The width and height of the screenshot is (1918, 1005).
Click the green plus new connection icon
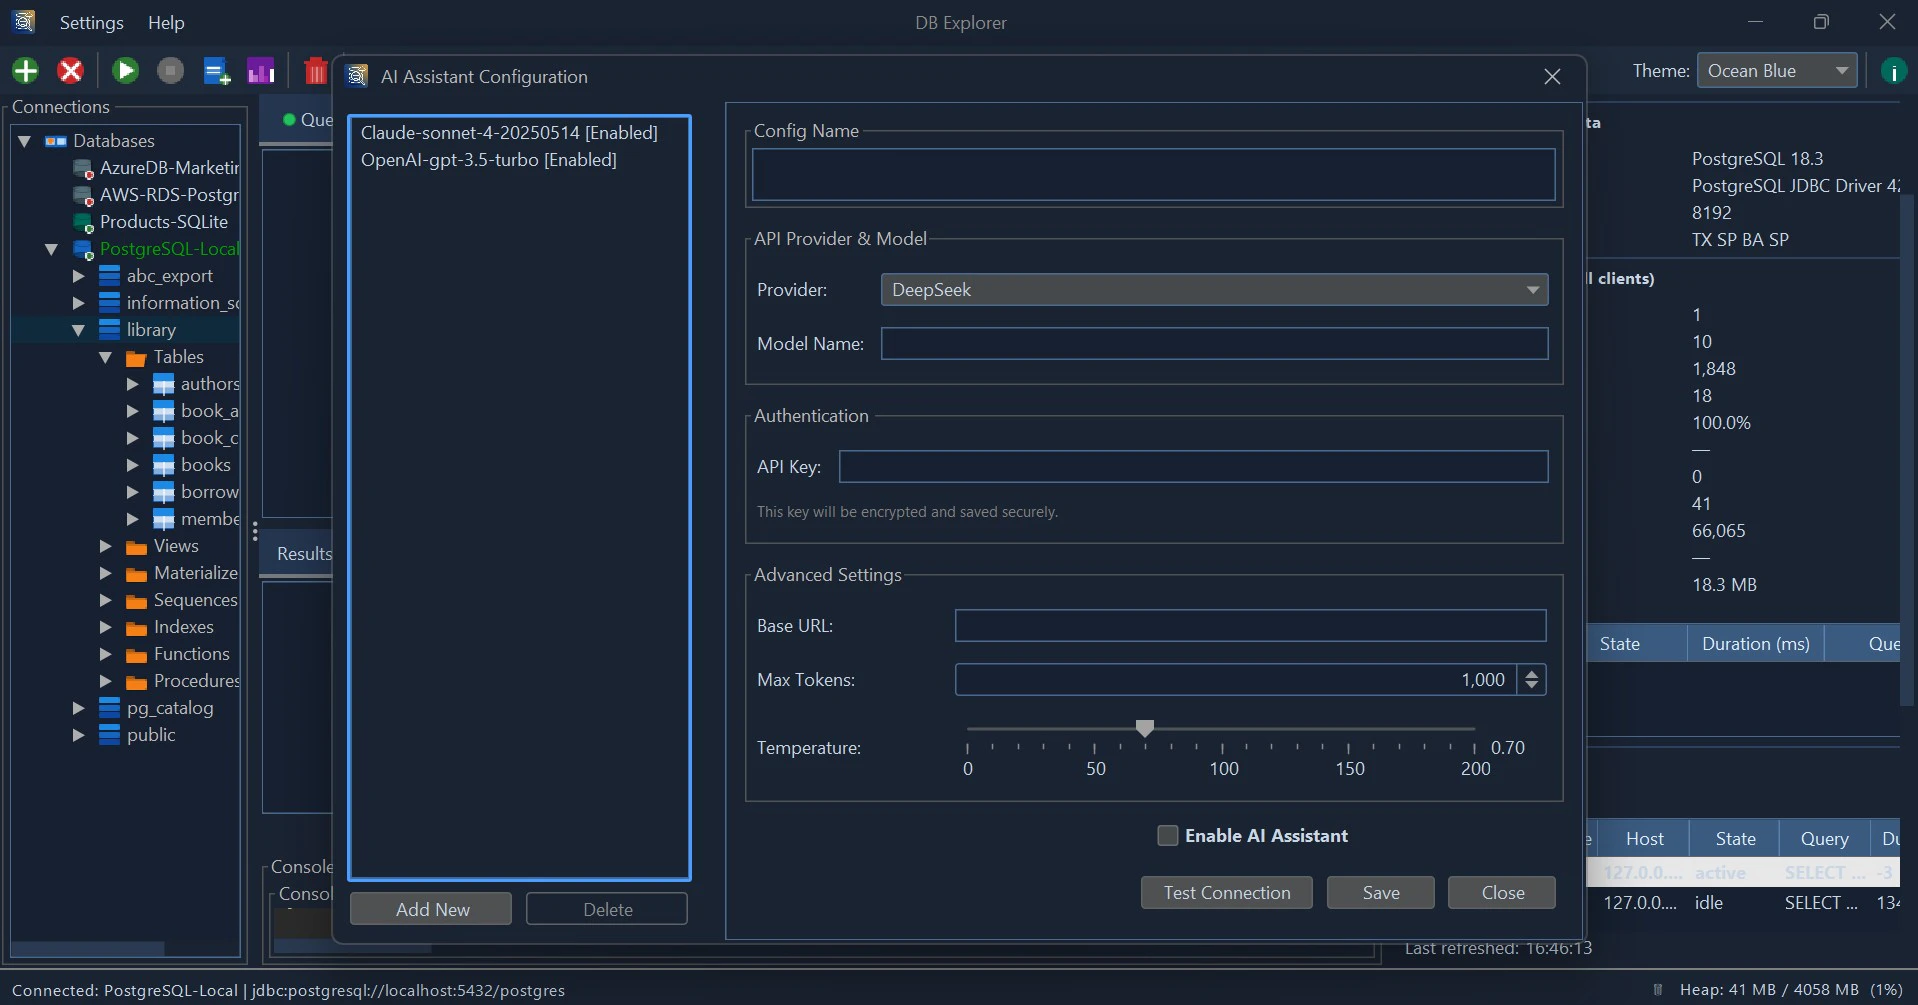coord(25,70)
